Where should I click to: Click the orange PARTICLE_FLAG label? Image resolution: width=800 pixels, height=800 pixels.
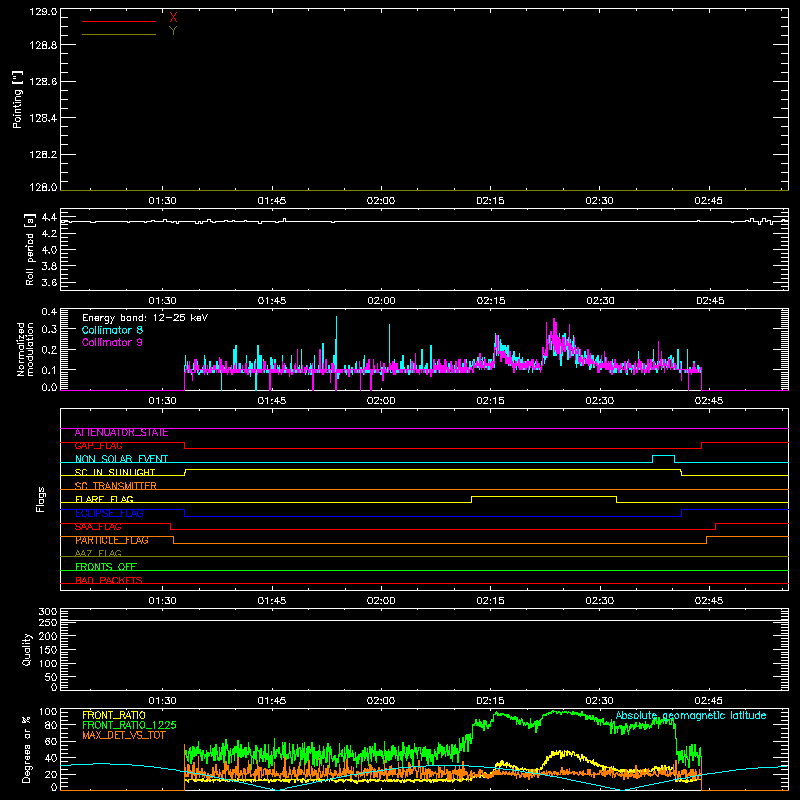[x=112, y=540]
